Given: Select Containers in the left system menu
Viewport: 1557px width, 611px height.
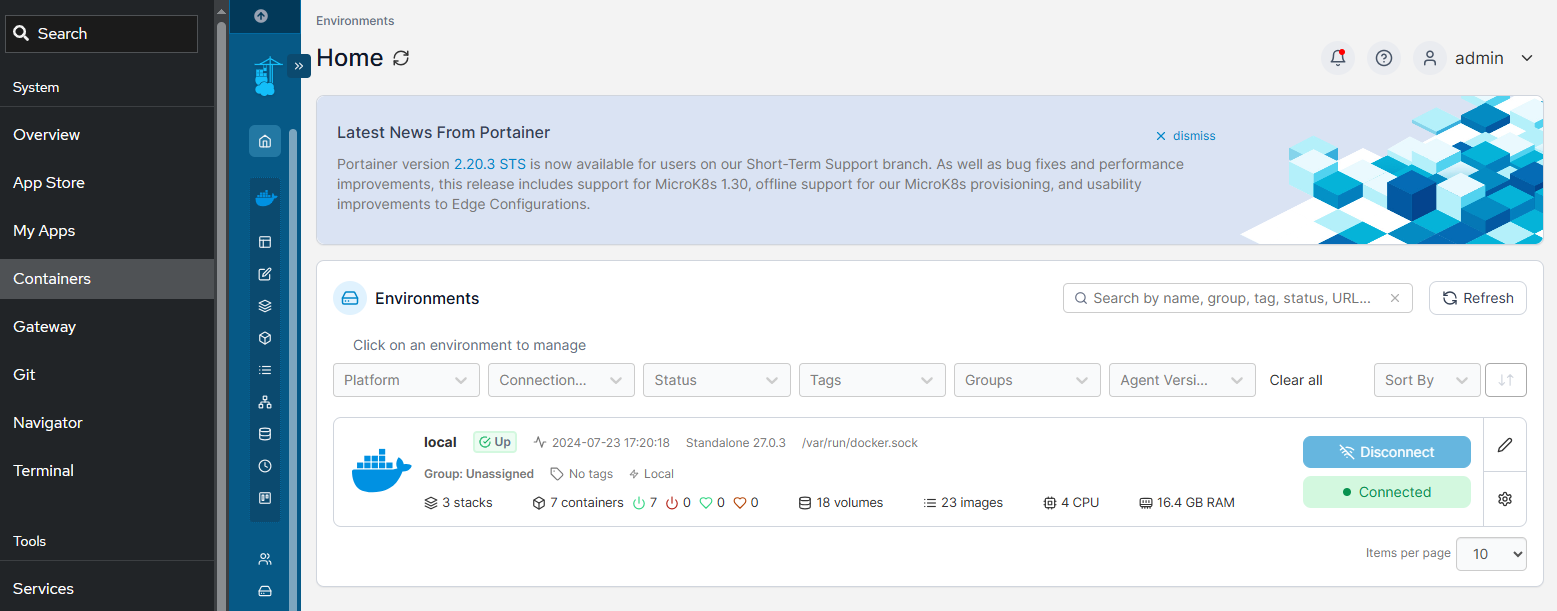Looking at the screenshot, I should [52, 279].
